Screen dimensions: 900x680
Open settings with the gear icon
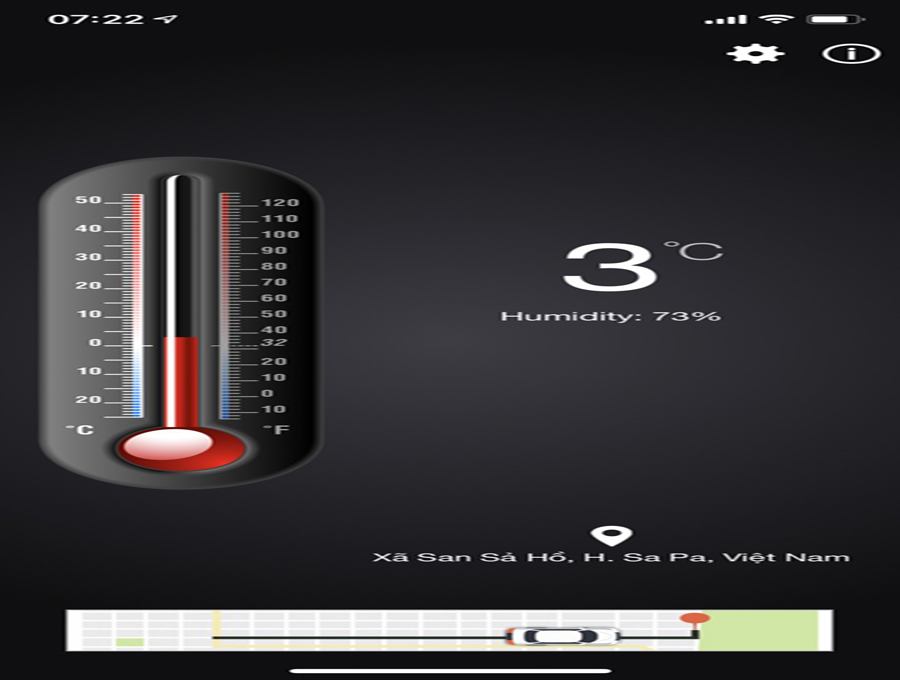tap(755, 53)
